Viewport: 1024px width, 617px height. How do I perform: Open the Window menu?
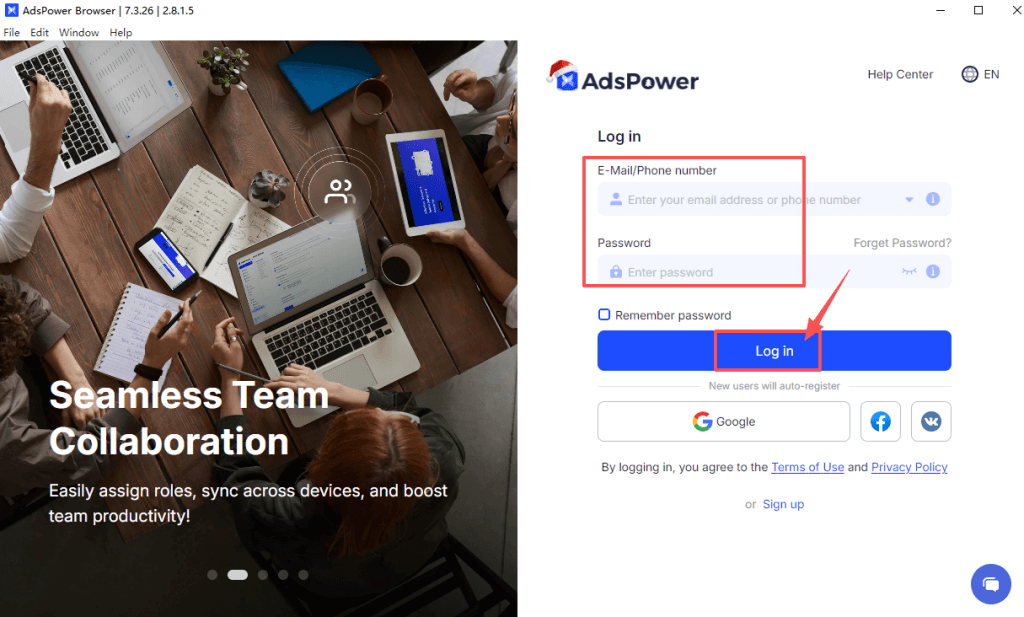(x=79, y=33)
